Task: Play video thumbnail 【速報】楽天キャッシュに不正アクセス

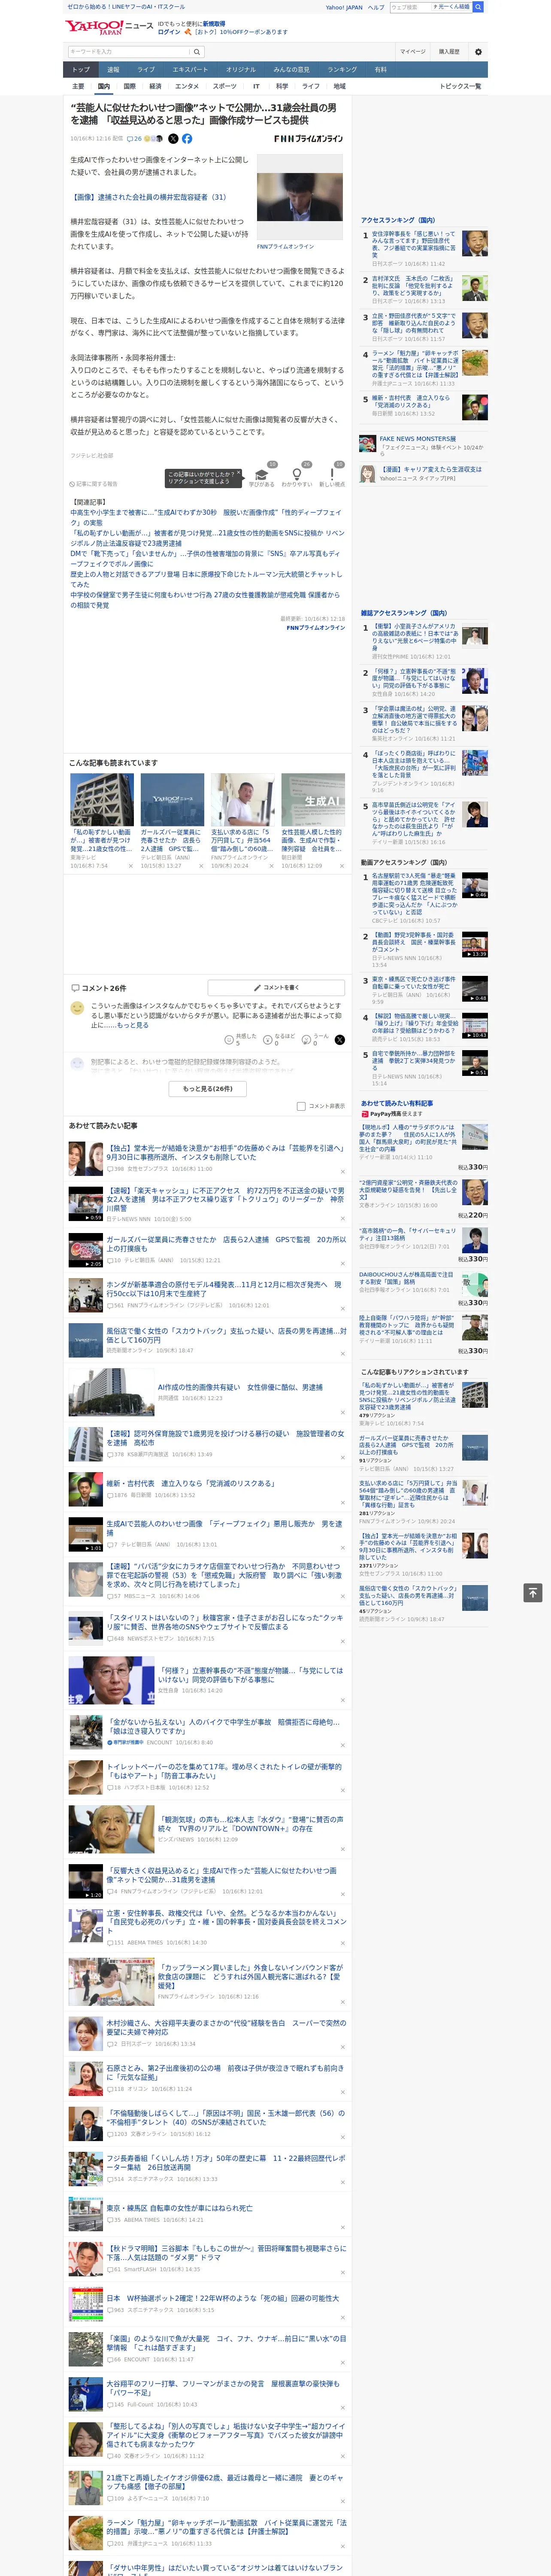Action: pos(85,1204)
